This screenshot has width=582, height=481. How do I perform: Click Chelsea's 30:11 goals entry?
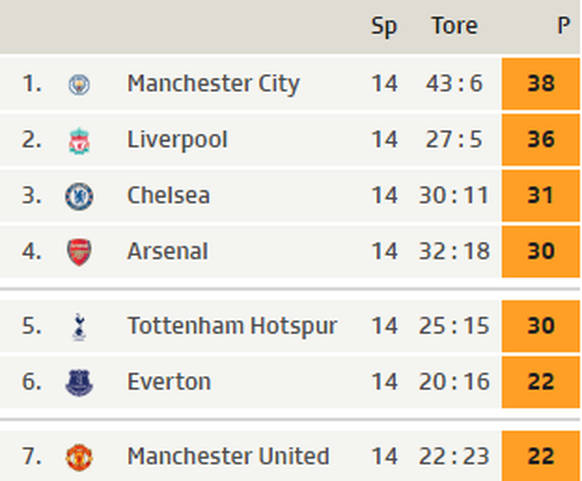[454, 196]
